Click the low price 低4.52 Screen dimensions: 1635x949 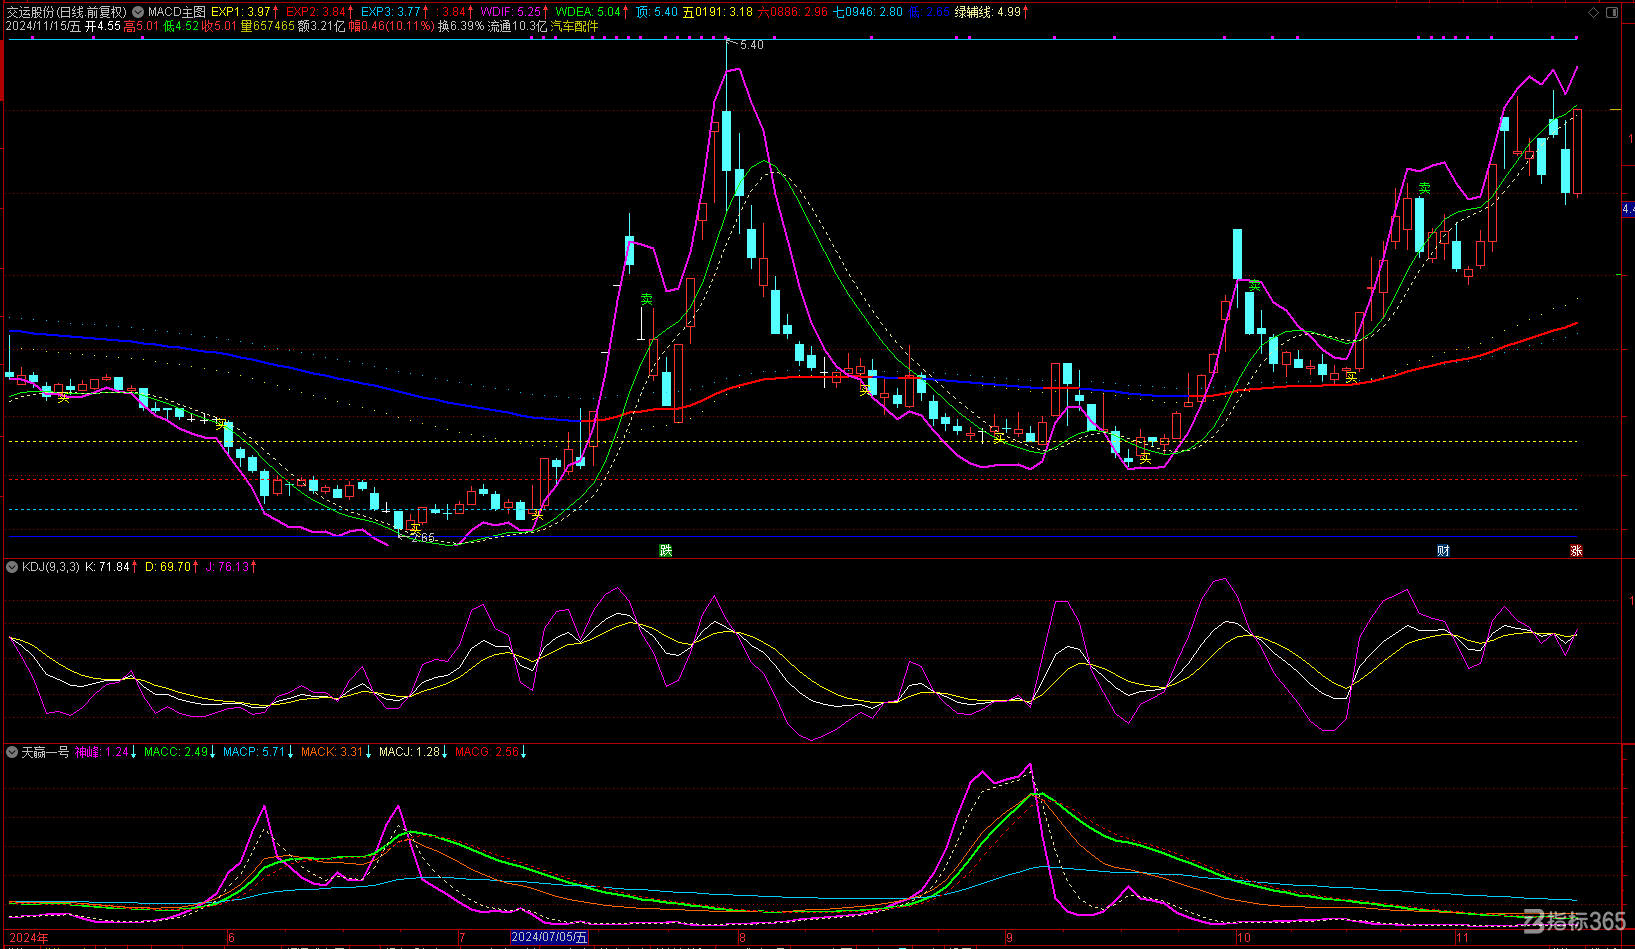click(180, 26)
